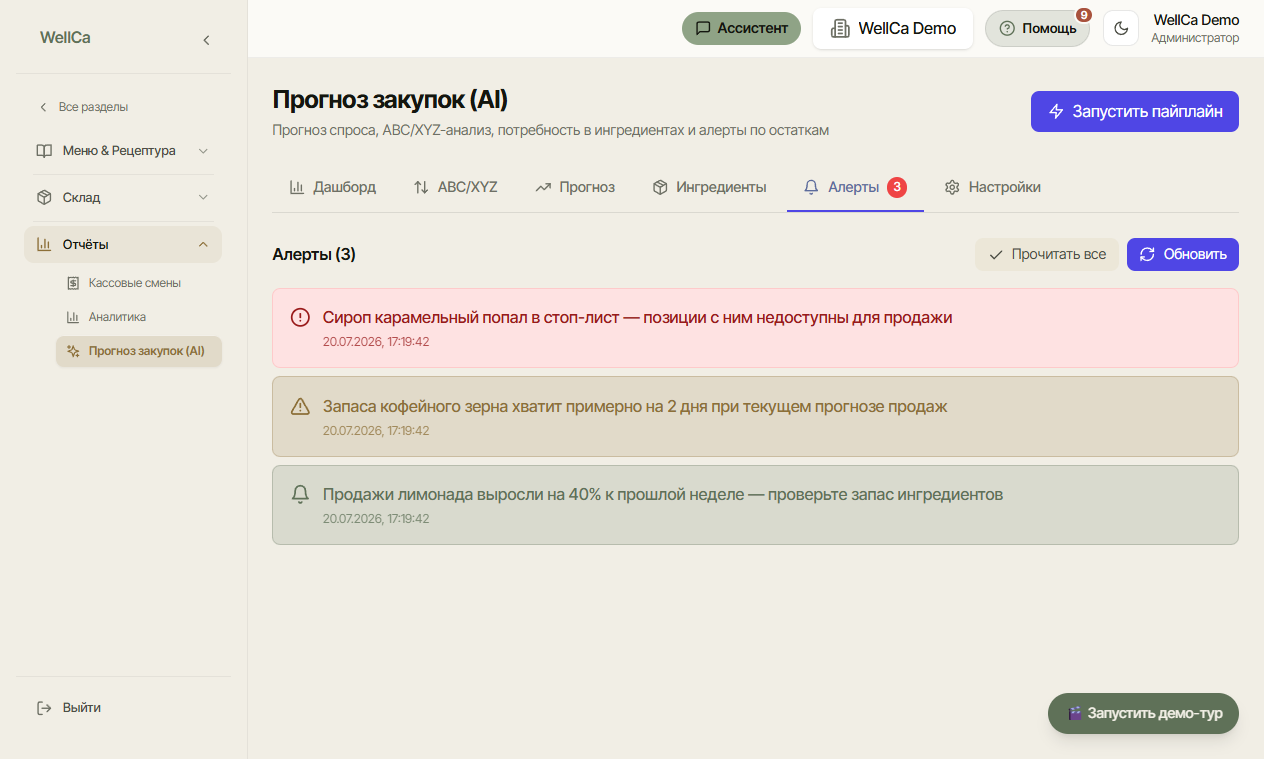This screenshot has height=759, width=1264.
Task: Click the refresh icon in Обновить button
Action: (1147, 254)
